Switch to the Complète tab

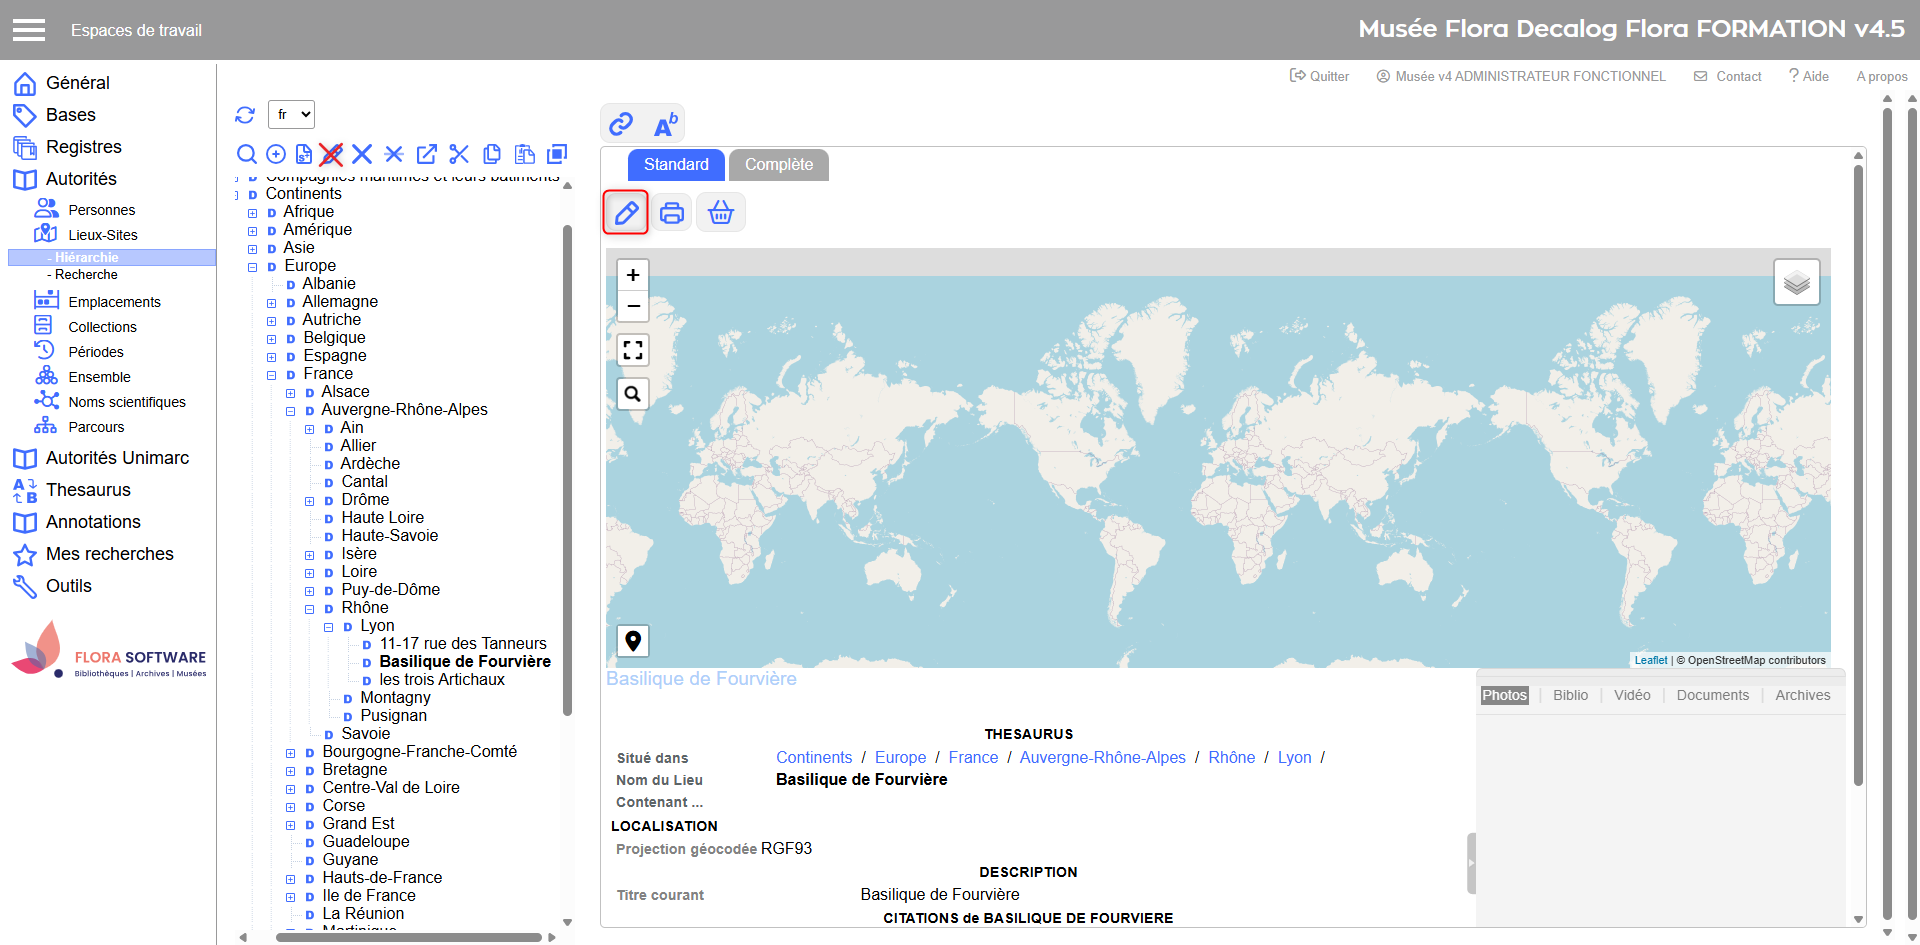point(778,165)
